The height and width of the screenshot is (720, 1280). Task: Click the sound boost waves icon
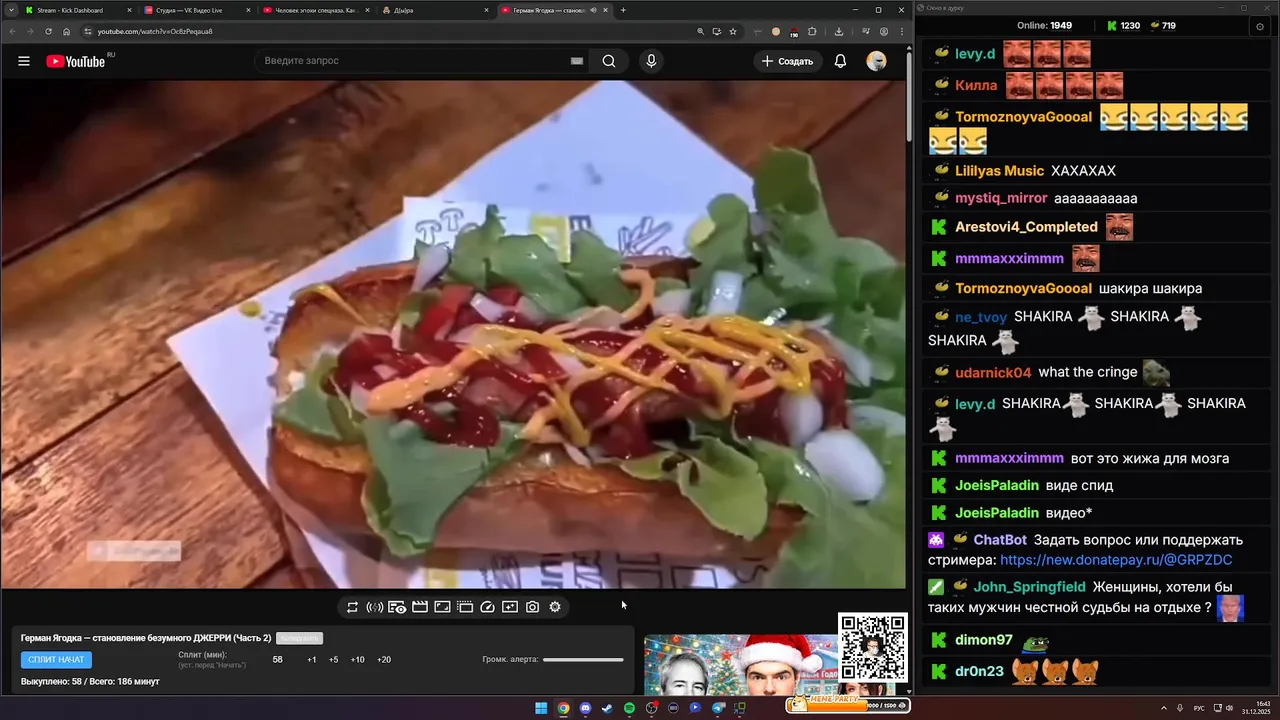coord(375,607)
